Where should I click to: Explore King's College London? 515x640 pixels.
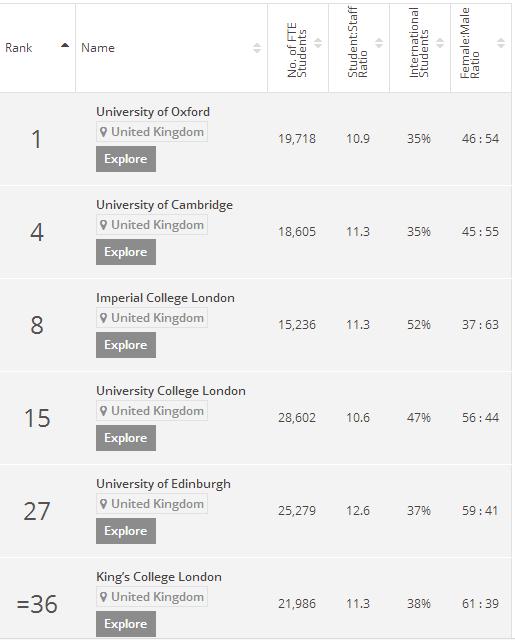pos(126,624)
